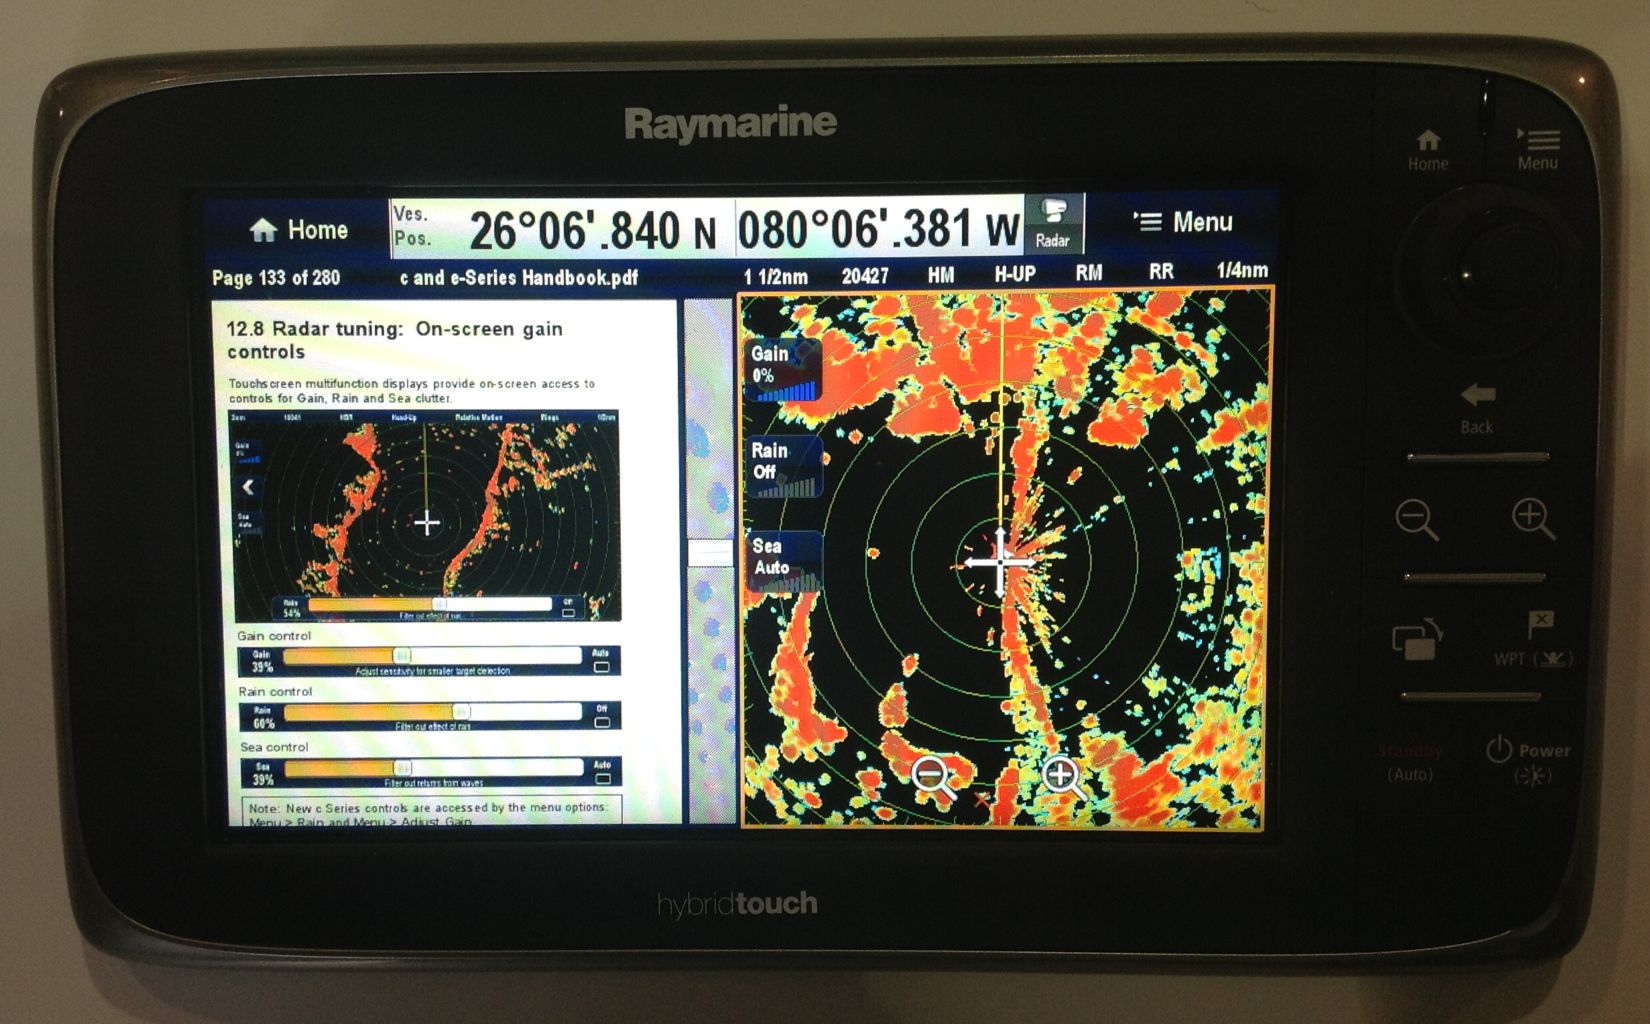
Task: Click the RR range rings label
Action: pos(1161,272)
